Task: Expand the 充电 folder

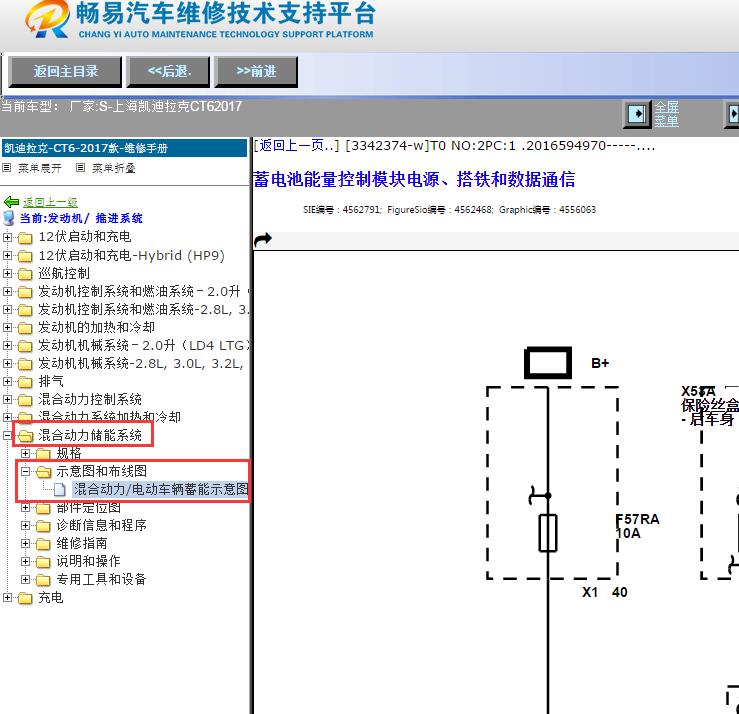Action: (8, 598)
